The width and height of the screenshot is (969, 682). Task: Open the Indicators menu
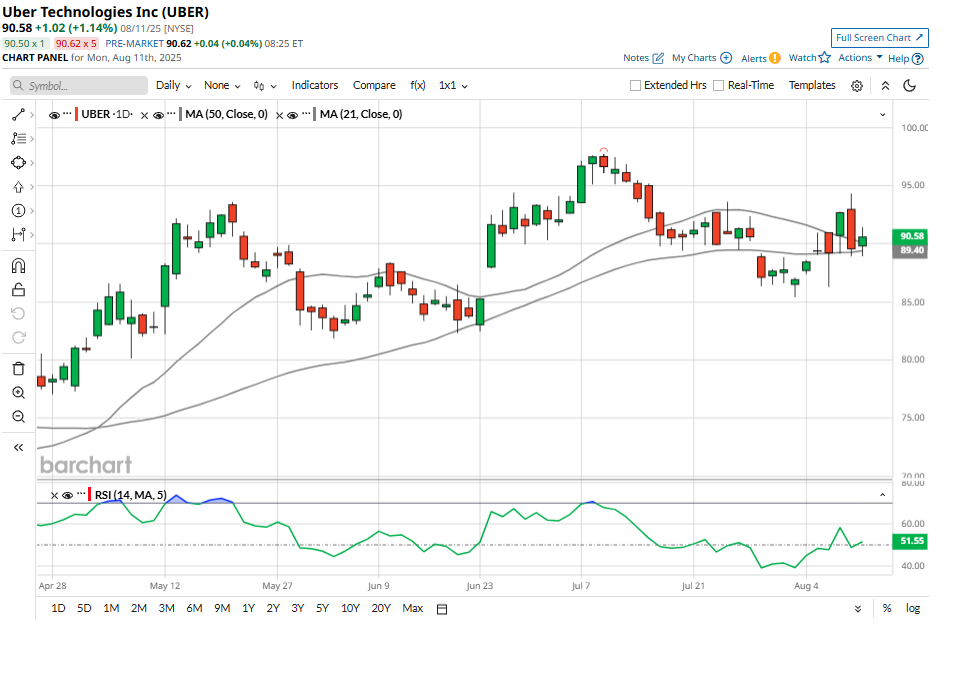pos(315,85)
